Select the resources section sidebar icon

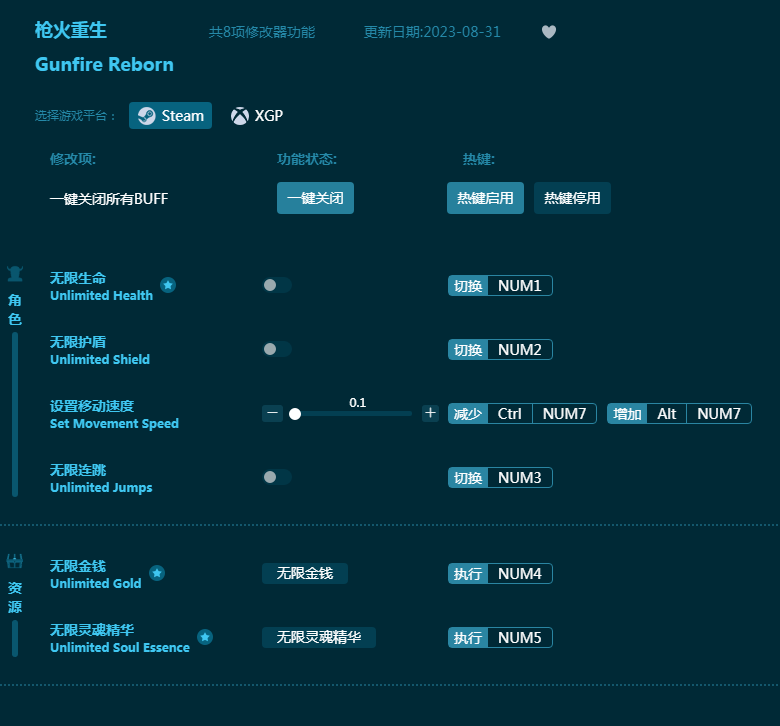point(15,561)
